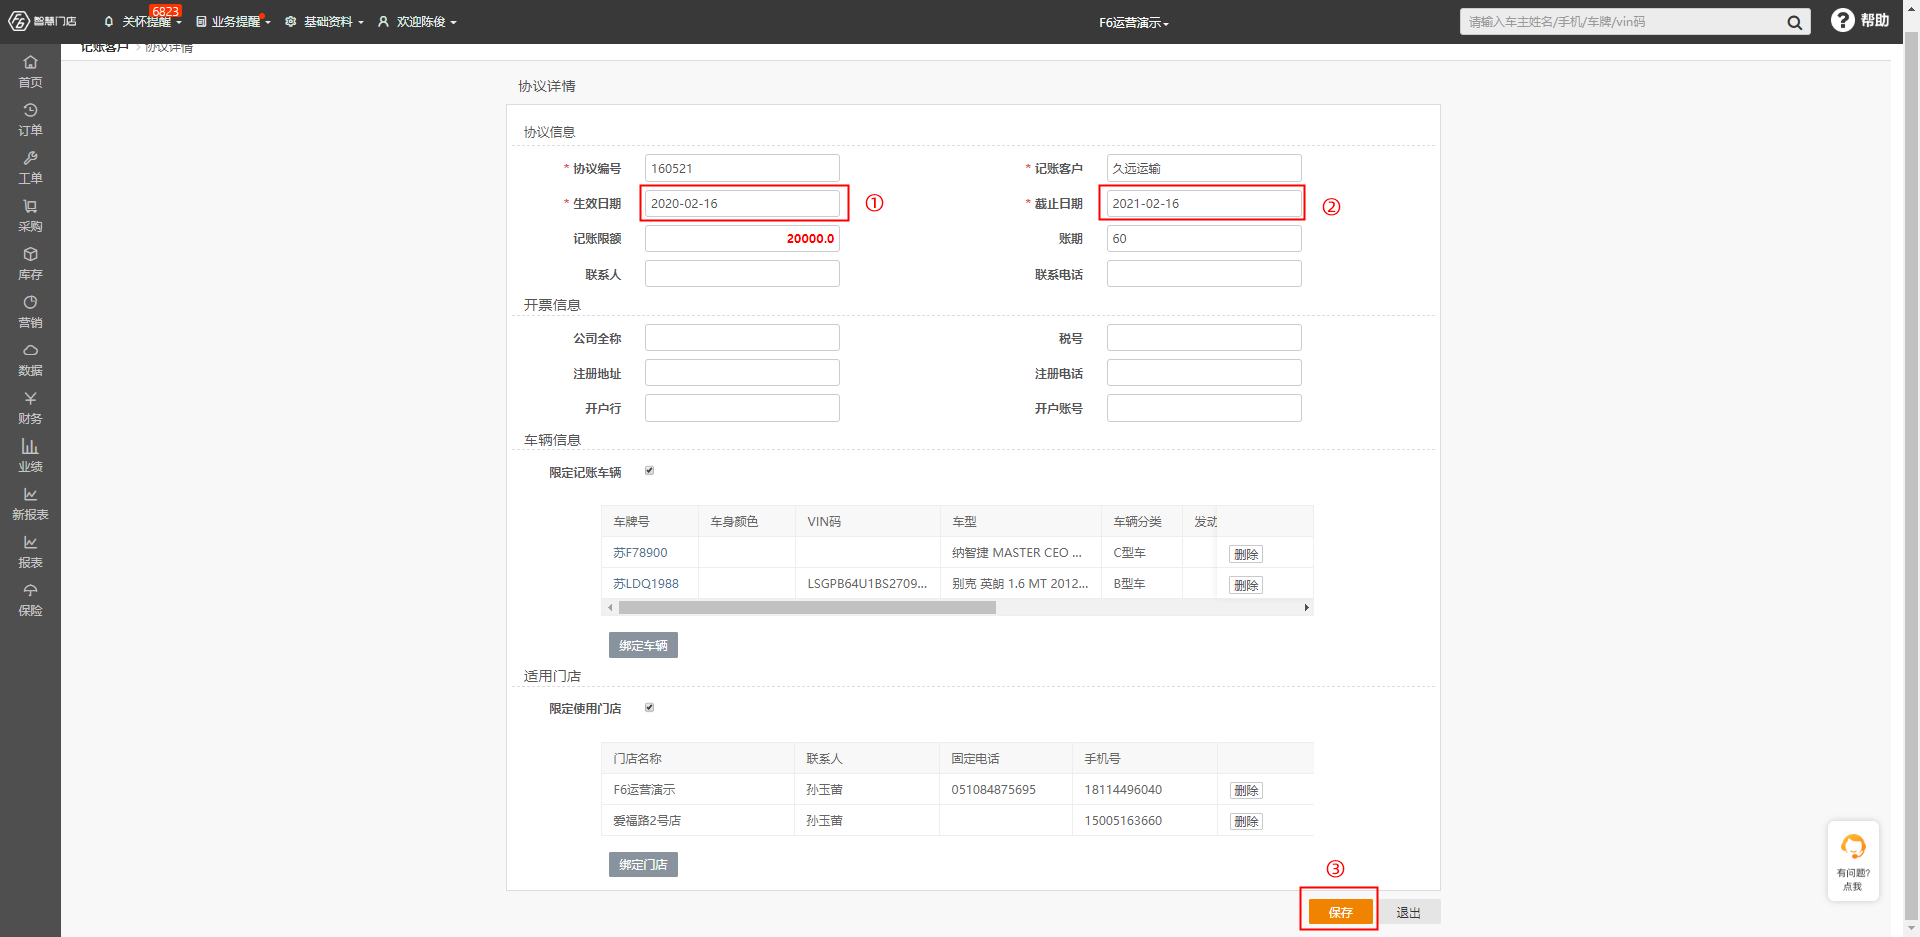Open the 营销 marketing sidebar icon
Screen dimensions: 1920x937
(x=30, y=311)
